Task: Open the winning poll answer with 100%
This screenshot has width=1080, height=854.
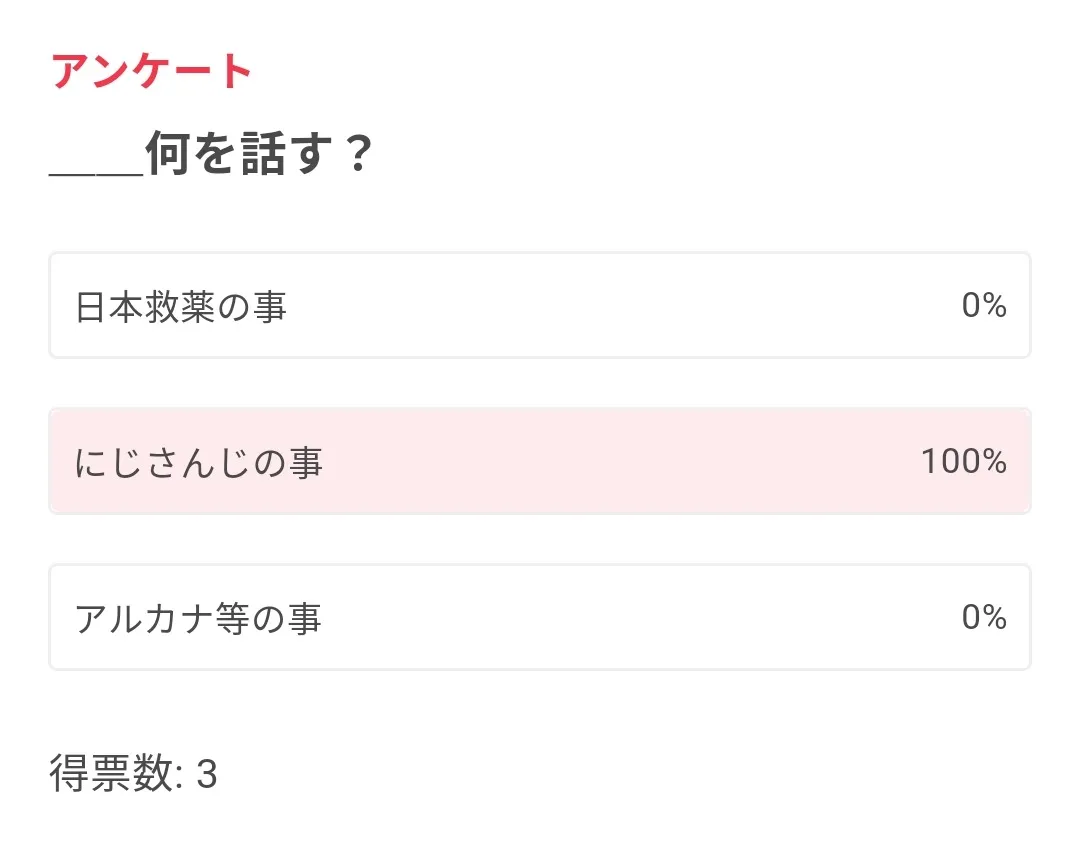Action: [x=539, y=461]
